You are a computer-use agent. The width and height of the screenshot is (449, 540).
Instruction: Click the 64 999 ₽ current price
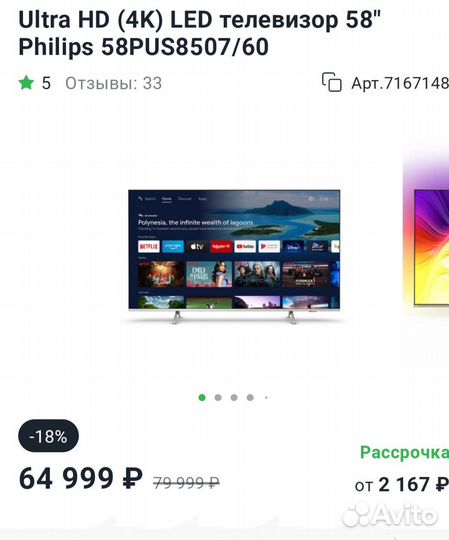click(x=81, y=478)
